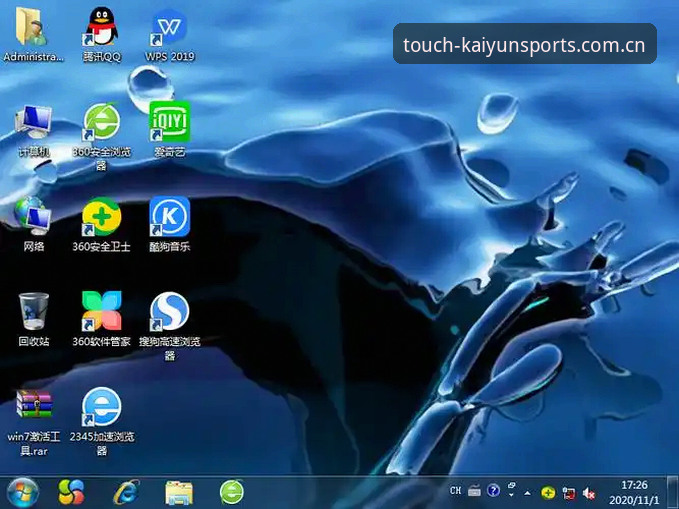Toggle the muted volume speaker tray icon
679x509 pixels.
click(x=588, y=493)
